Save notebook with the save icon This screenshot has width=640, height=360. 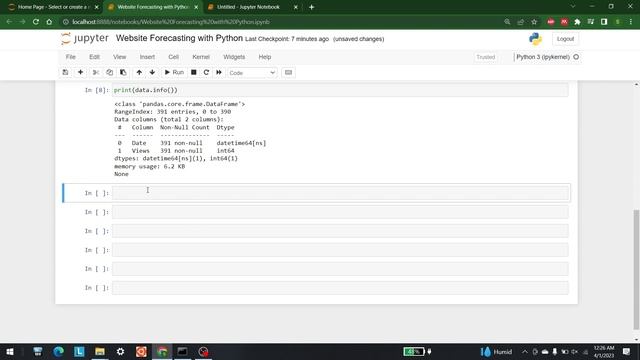point(65,72)
